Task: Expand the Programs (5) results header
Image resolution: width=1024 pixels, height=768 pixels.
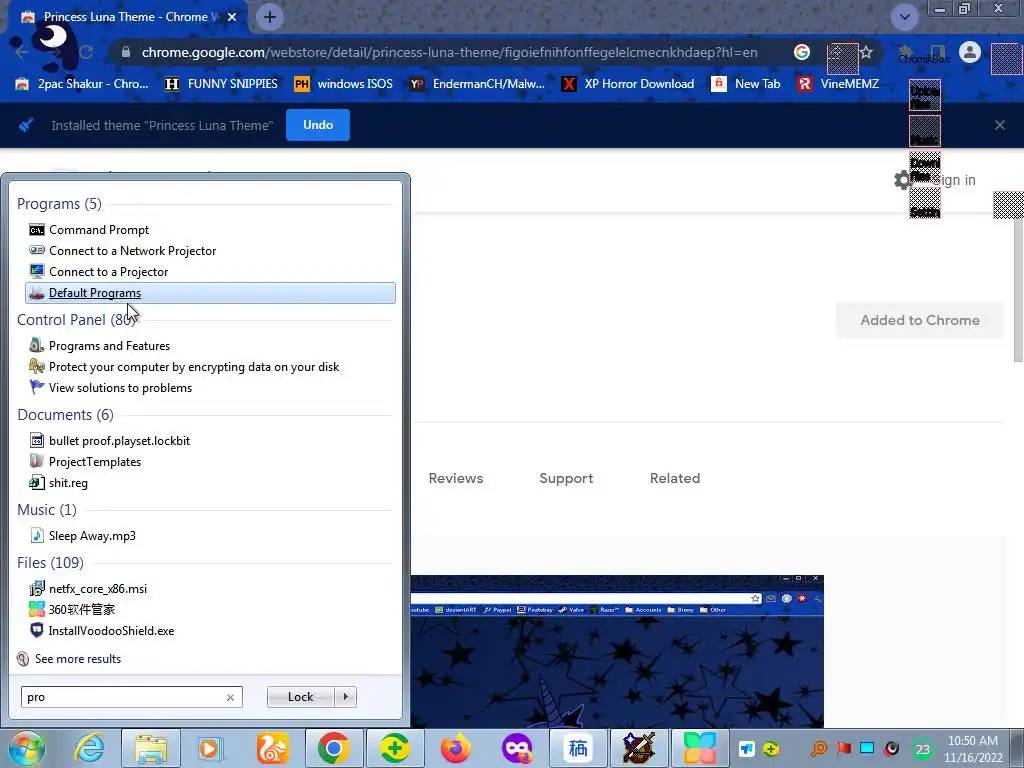Action: pos(59,204)
